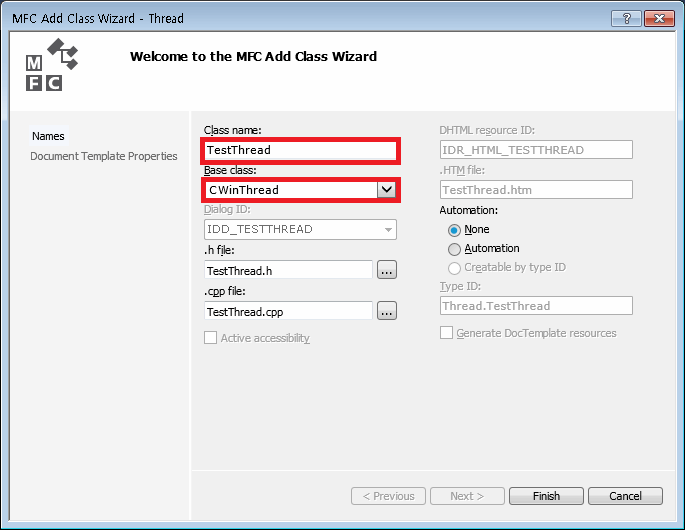Toggle Active accessibility checkbox
This screenshot has width=685, height=530.
tap(211, 338)
